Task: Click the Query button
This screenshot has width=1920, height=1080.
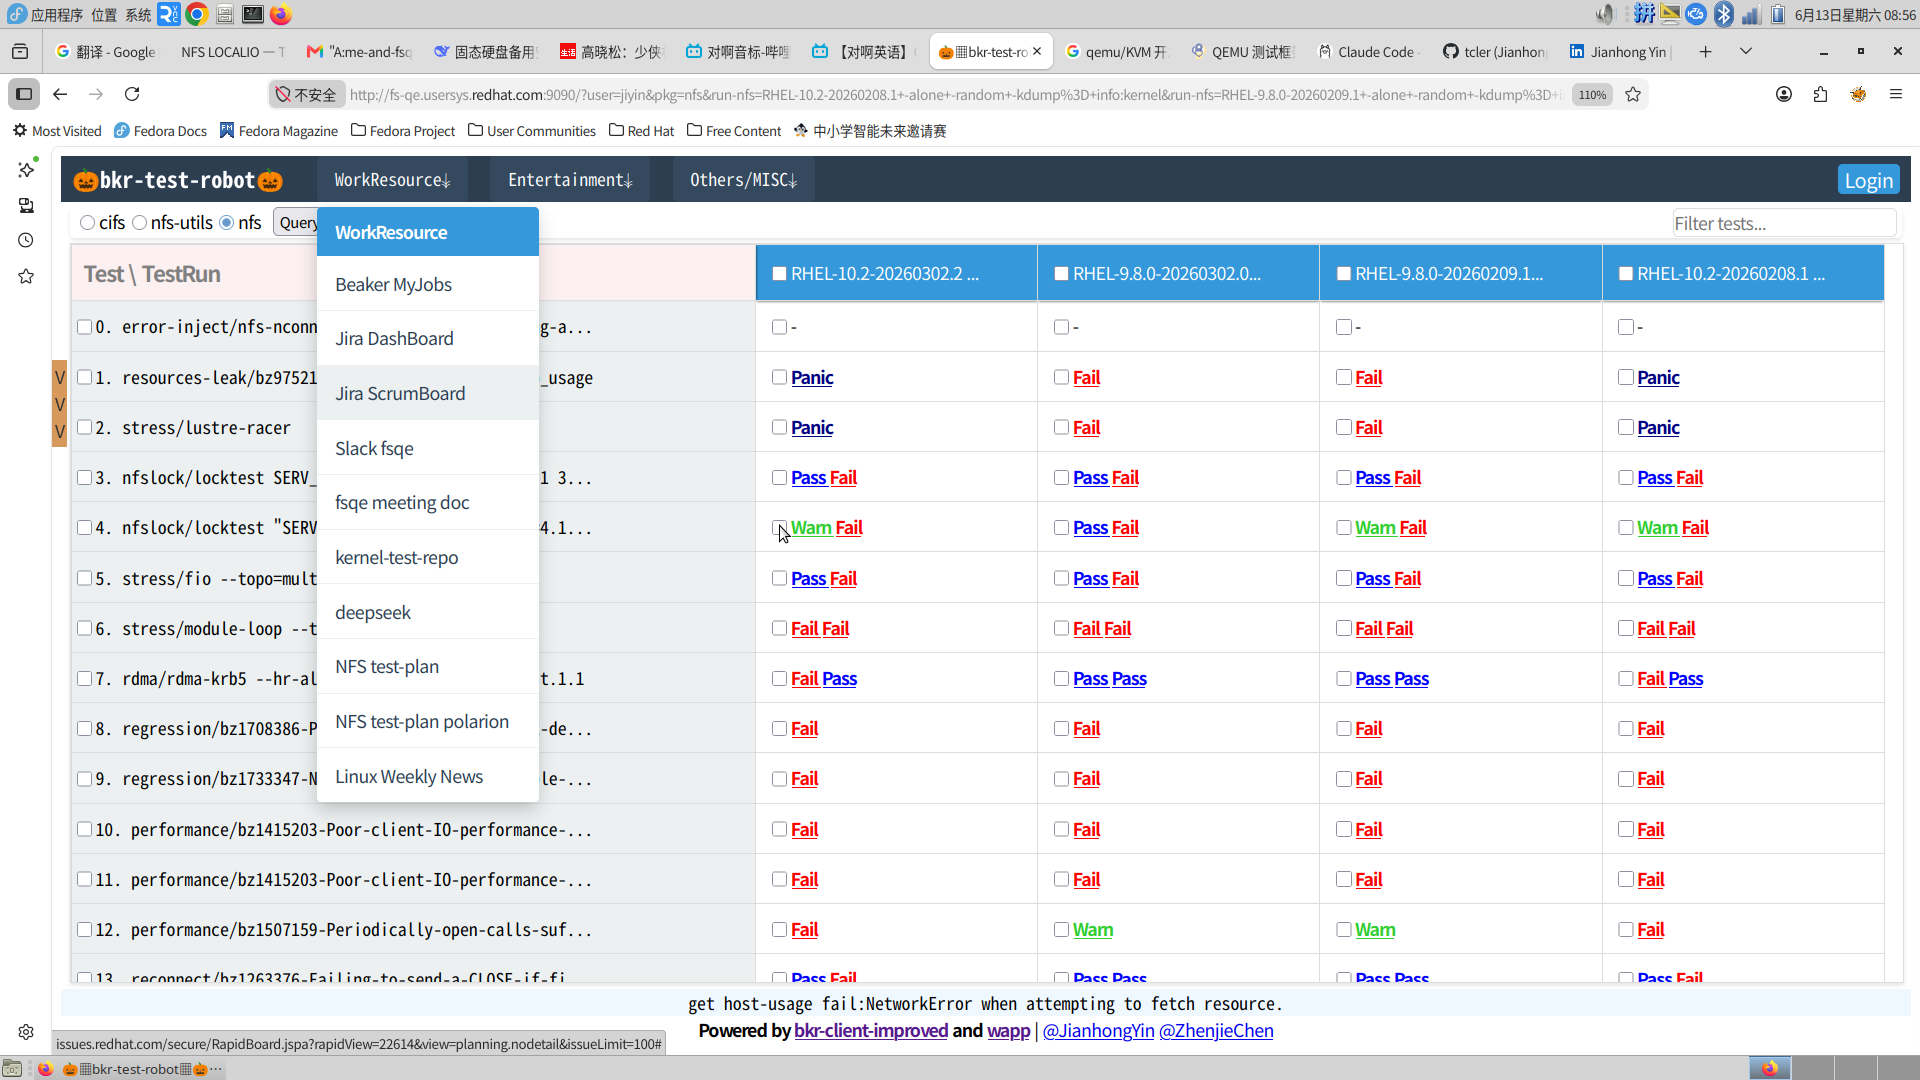Action: tap(297, 223)
